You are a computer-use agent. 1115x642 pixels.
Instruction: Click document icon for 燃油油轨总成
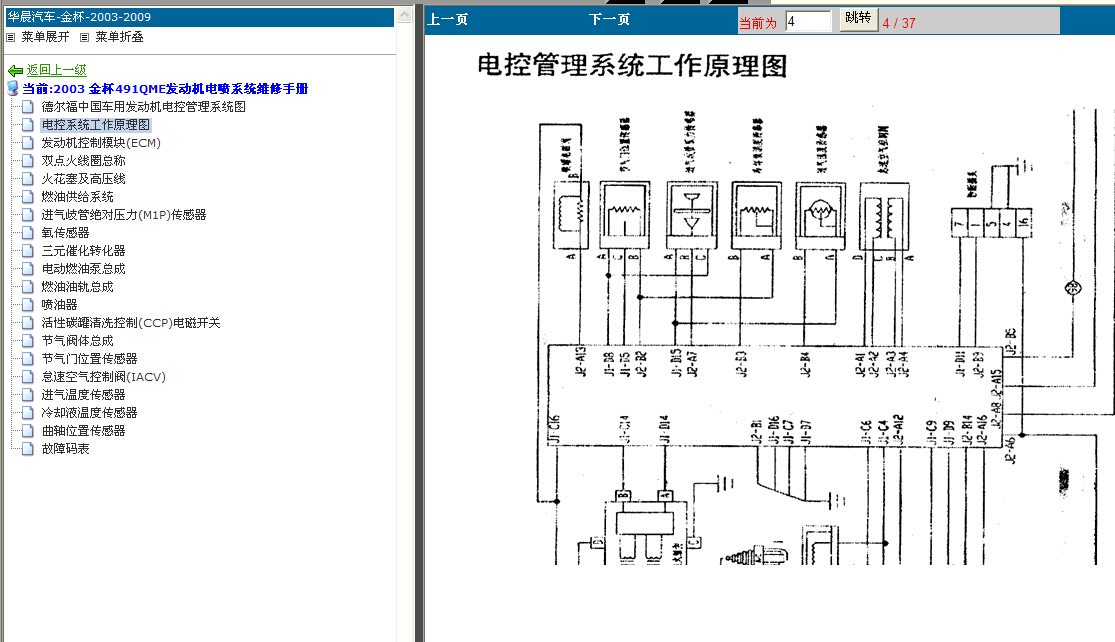(28, 287)
